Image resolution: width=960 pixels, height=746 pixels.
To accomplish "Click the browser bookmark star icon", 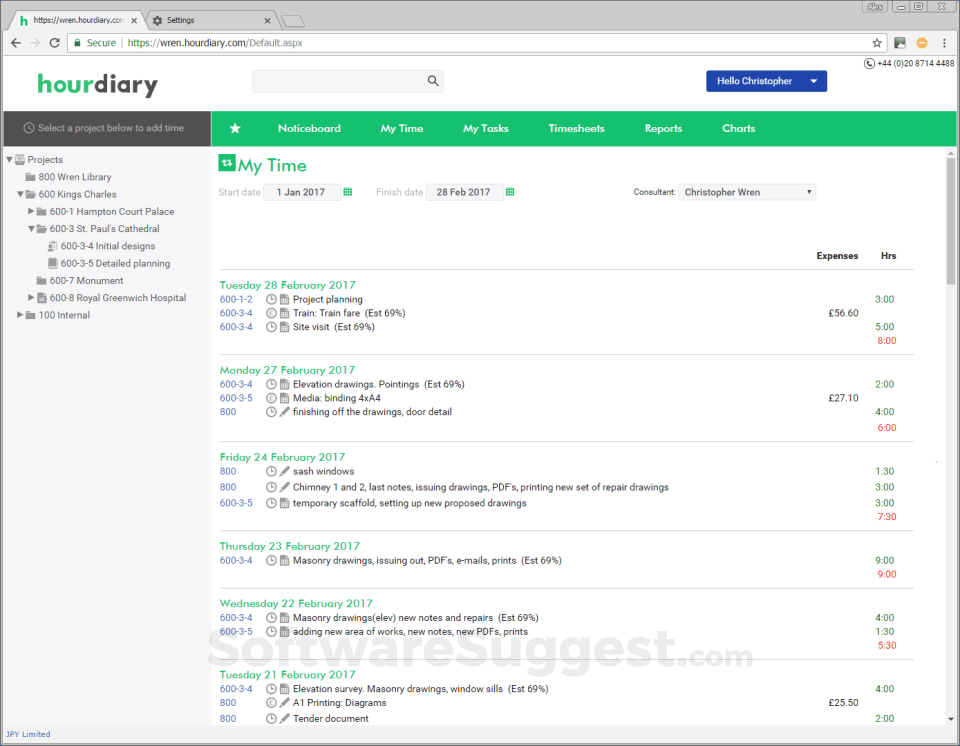I will point(877,43).
